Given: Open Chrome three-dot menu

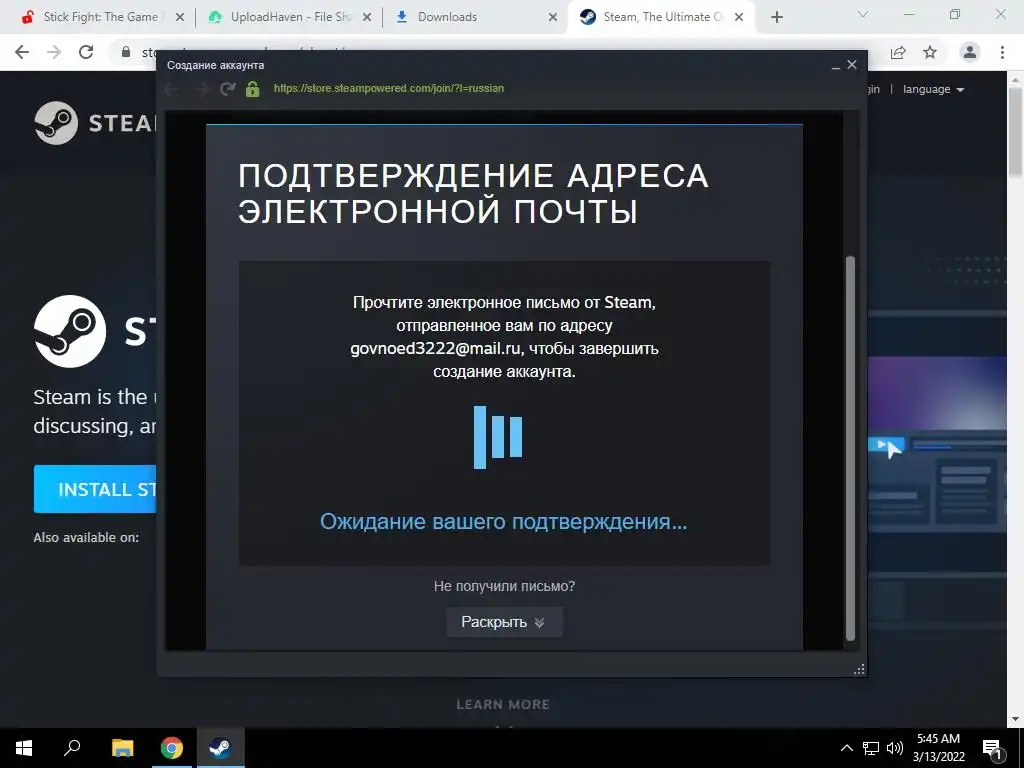Looking at the screenshot, I should 1002,52.
